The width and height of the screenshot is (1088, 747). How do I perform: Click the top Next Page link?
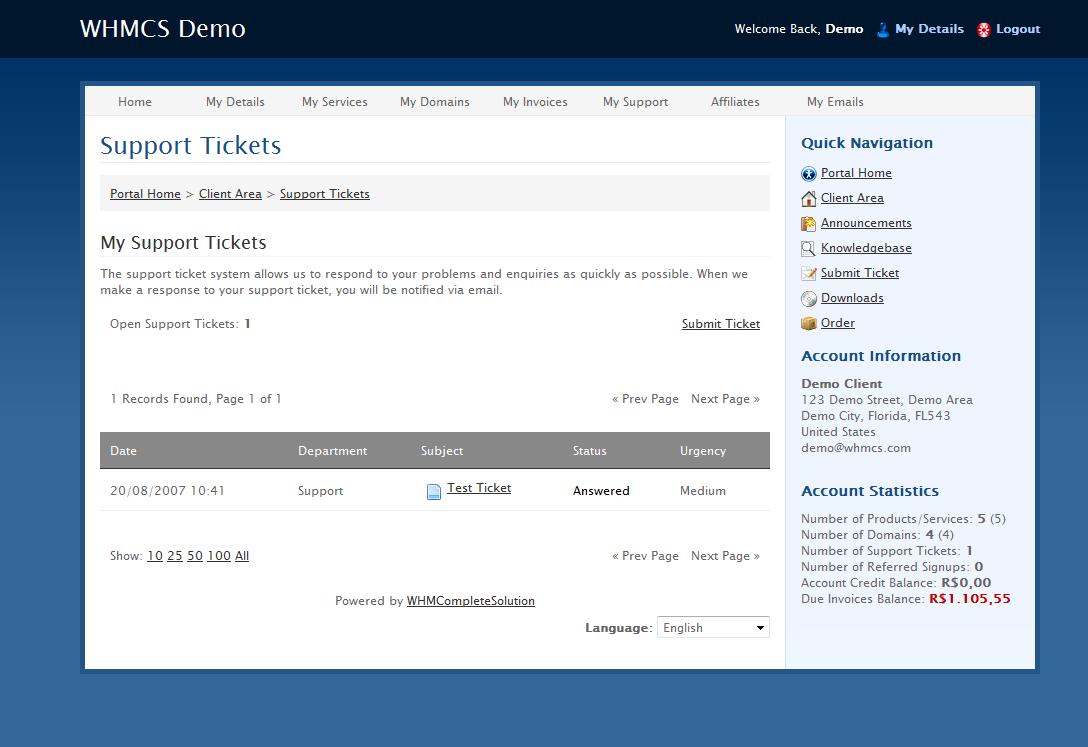click(x=725, y=399)
